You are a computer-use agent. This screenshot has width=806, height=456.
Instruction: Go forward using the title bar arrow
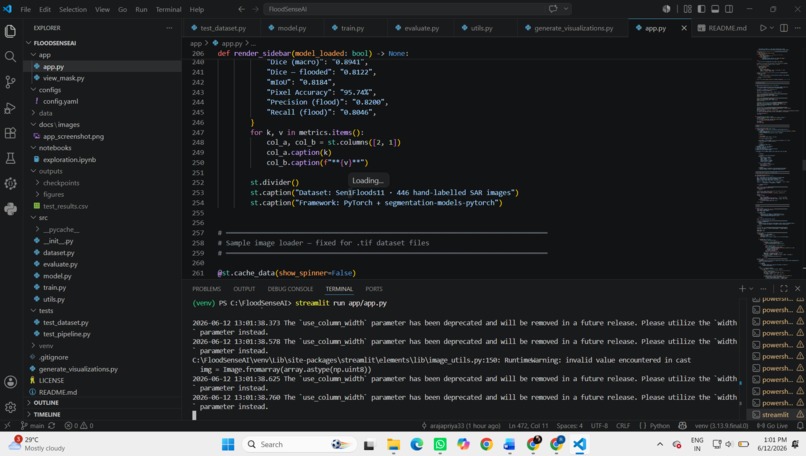255,9
